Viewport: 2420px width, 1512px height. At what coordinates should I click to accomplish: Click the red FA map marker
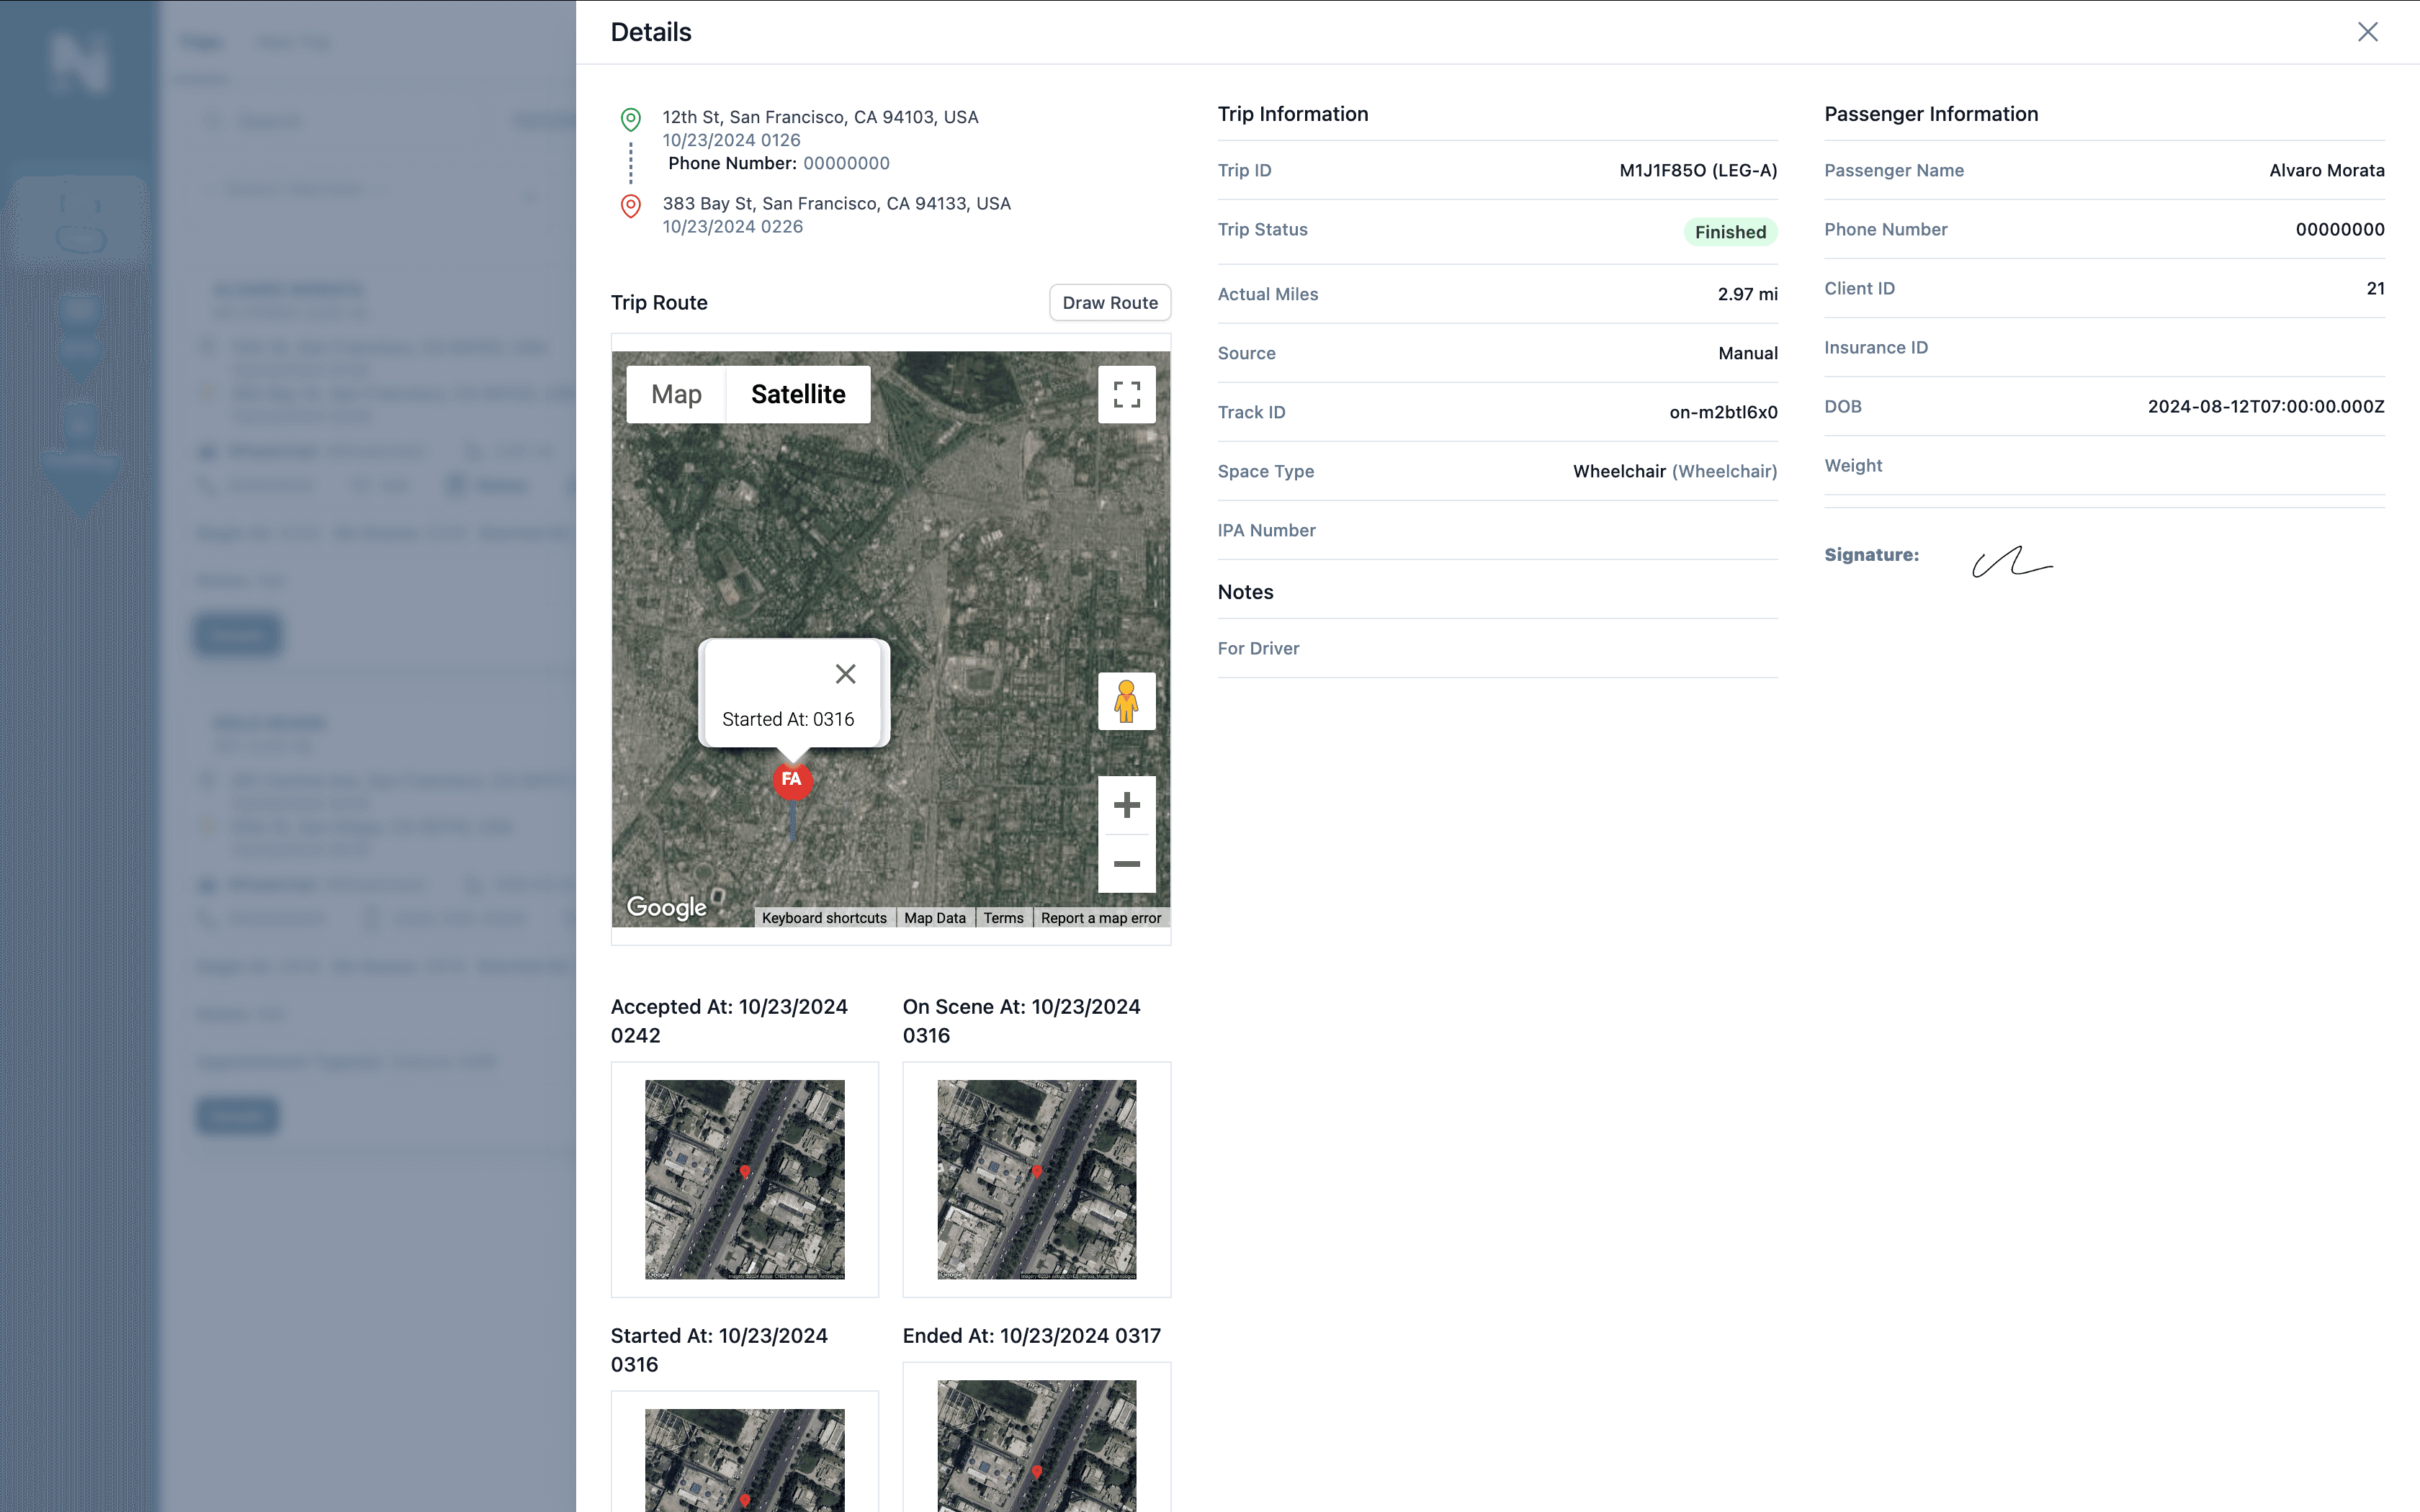792,779
